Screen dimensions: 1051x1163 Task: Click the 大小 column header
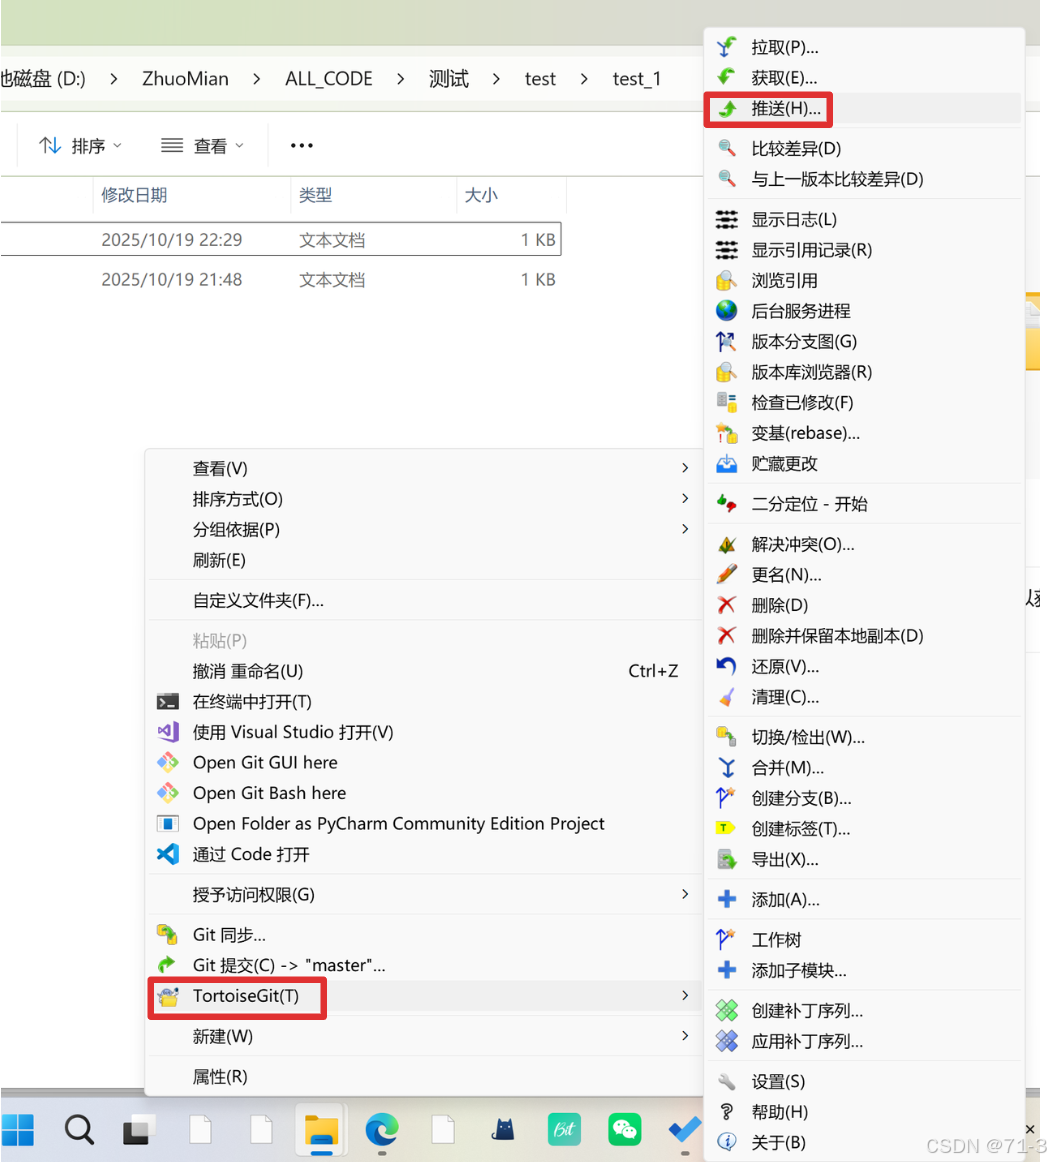pos(481,195)
